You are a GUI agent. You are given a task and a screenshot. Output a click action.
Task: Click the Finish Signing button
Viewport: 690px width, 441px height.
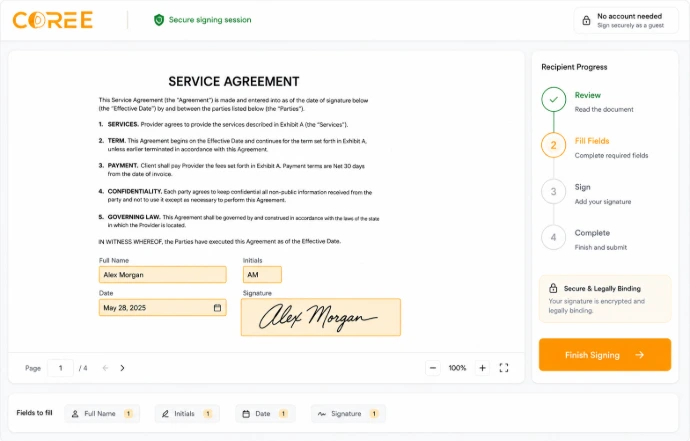coord(605,355)
